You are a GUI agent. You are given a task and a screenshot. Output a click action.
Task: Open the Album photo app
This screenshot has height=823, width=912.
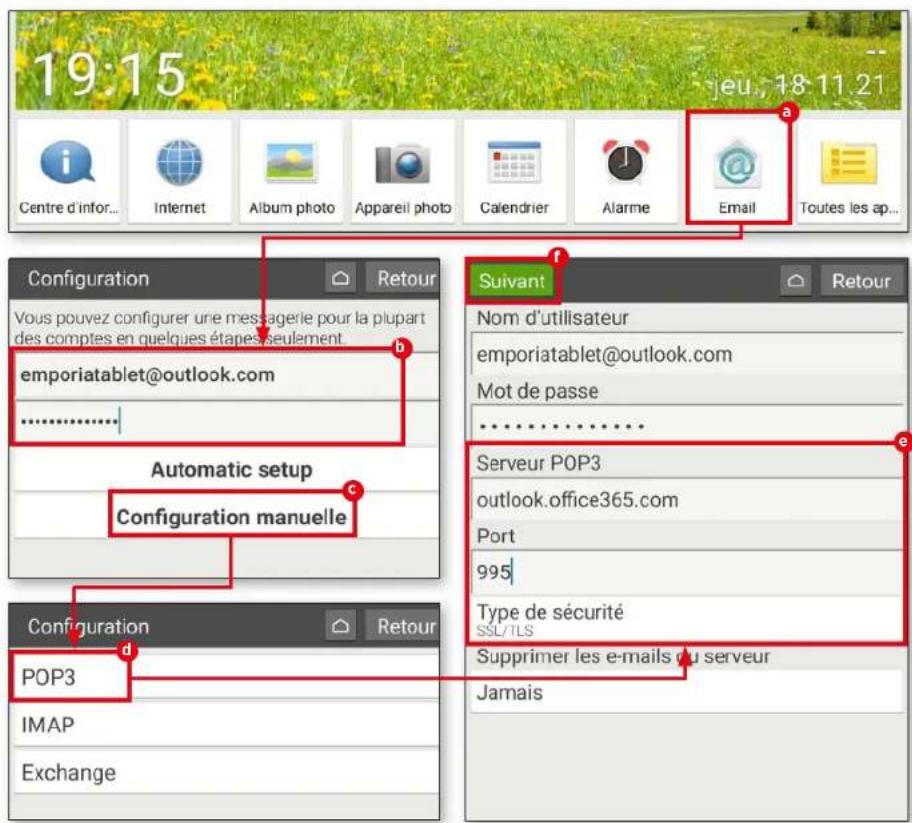[x=291, y=172]
